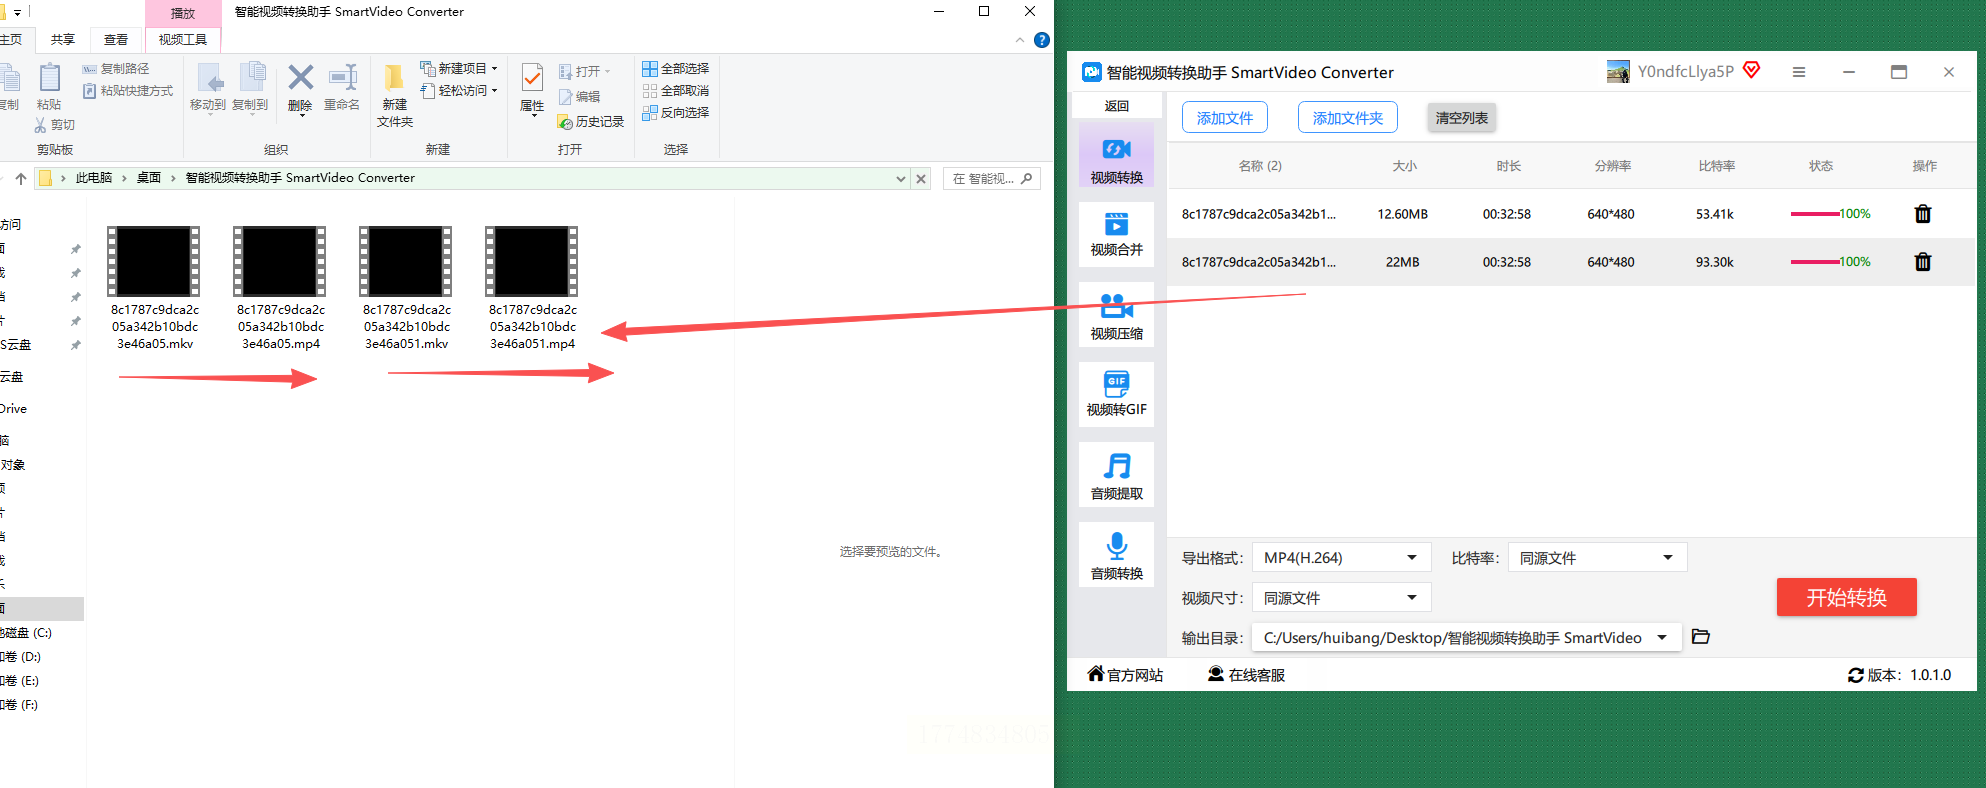This screenshot has width=1986, height=788.
Task: Open the Audio Convert (音频转换) module
Action: click(1116, 556)
